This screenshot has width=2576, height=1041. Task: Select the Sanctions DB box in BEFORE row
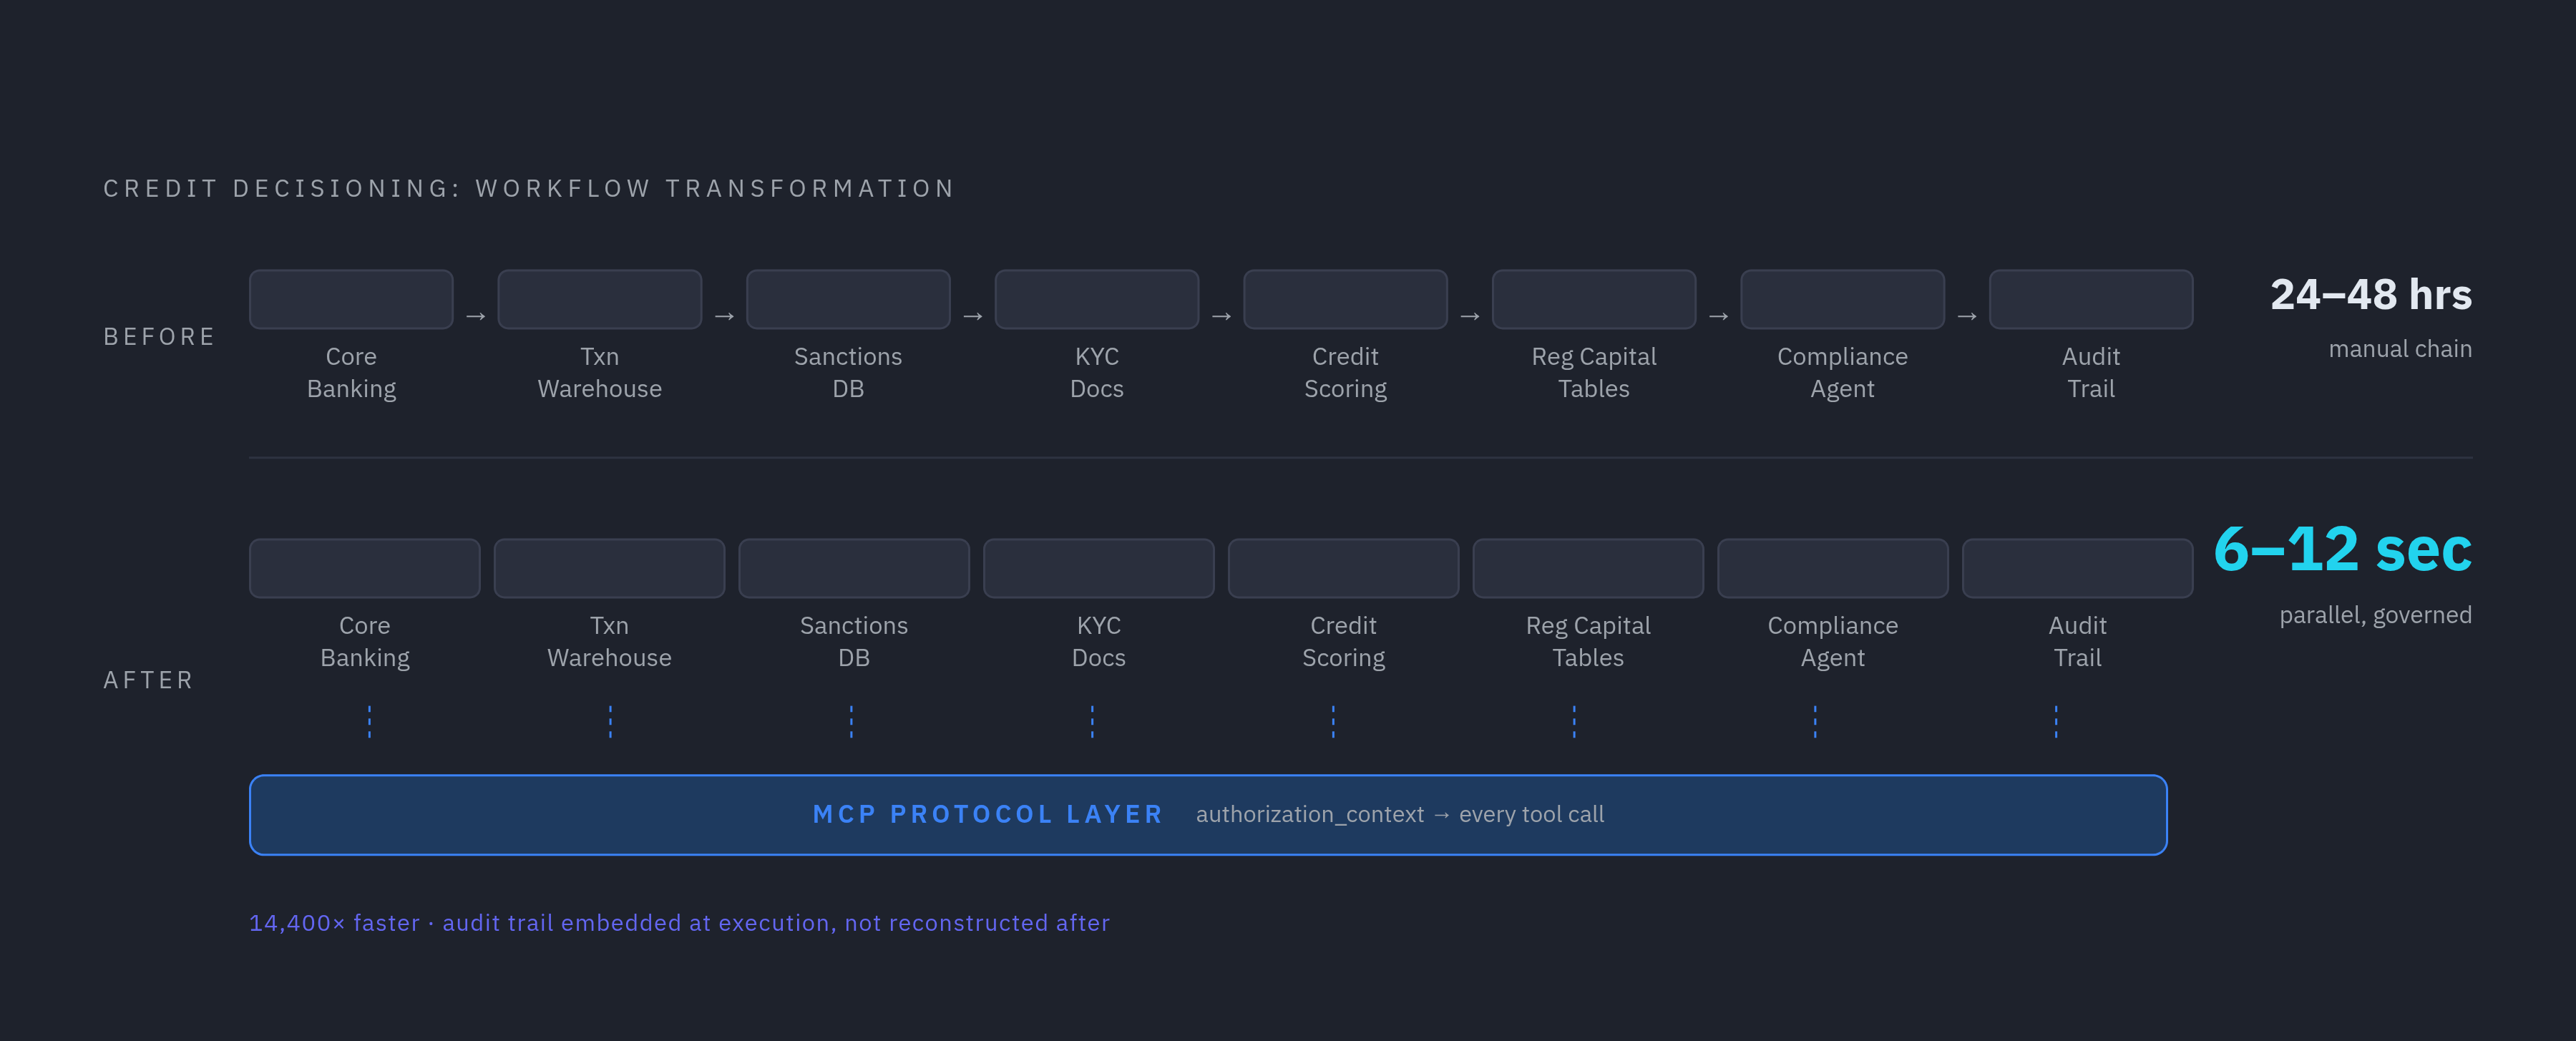point(848,299)
